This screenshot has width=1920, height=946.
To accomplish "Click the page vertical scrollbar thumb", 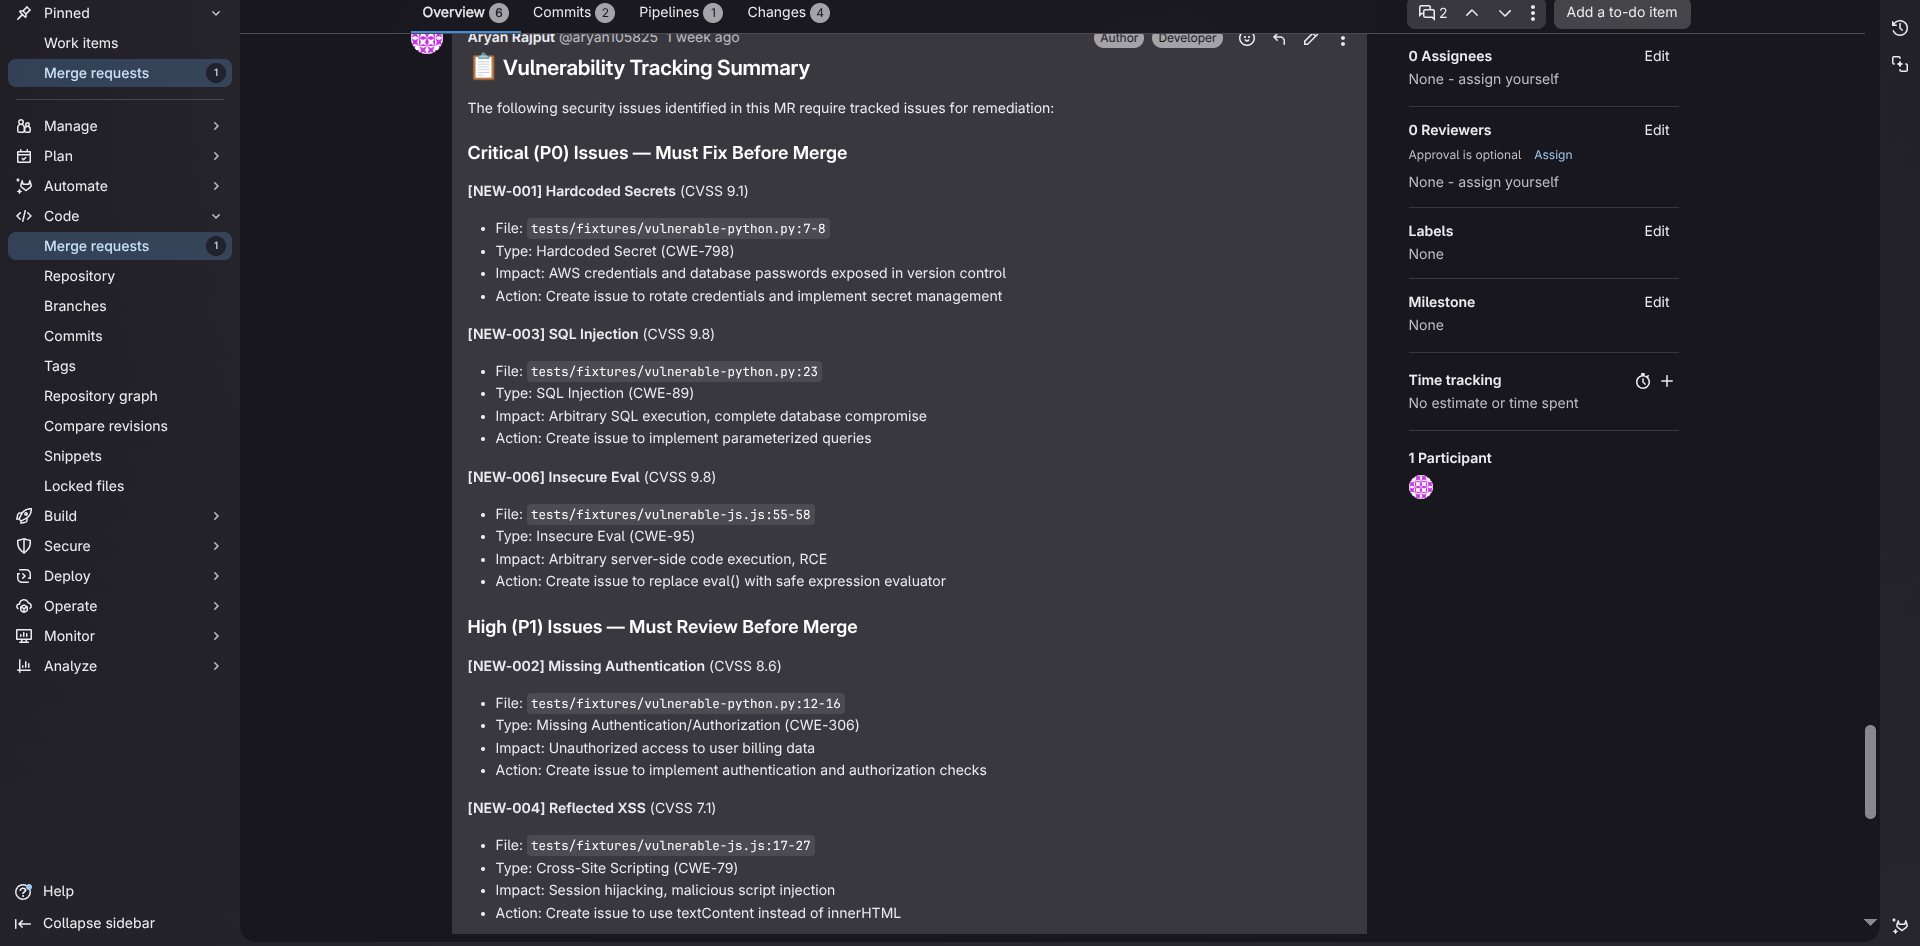I will pos(1869,771).
